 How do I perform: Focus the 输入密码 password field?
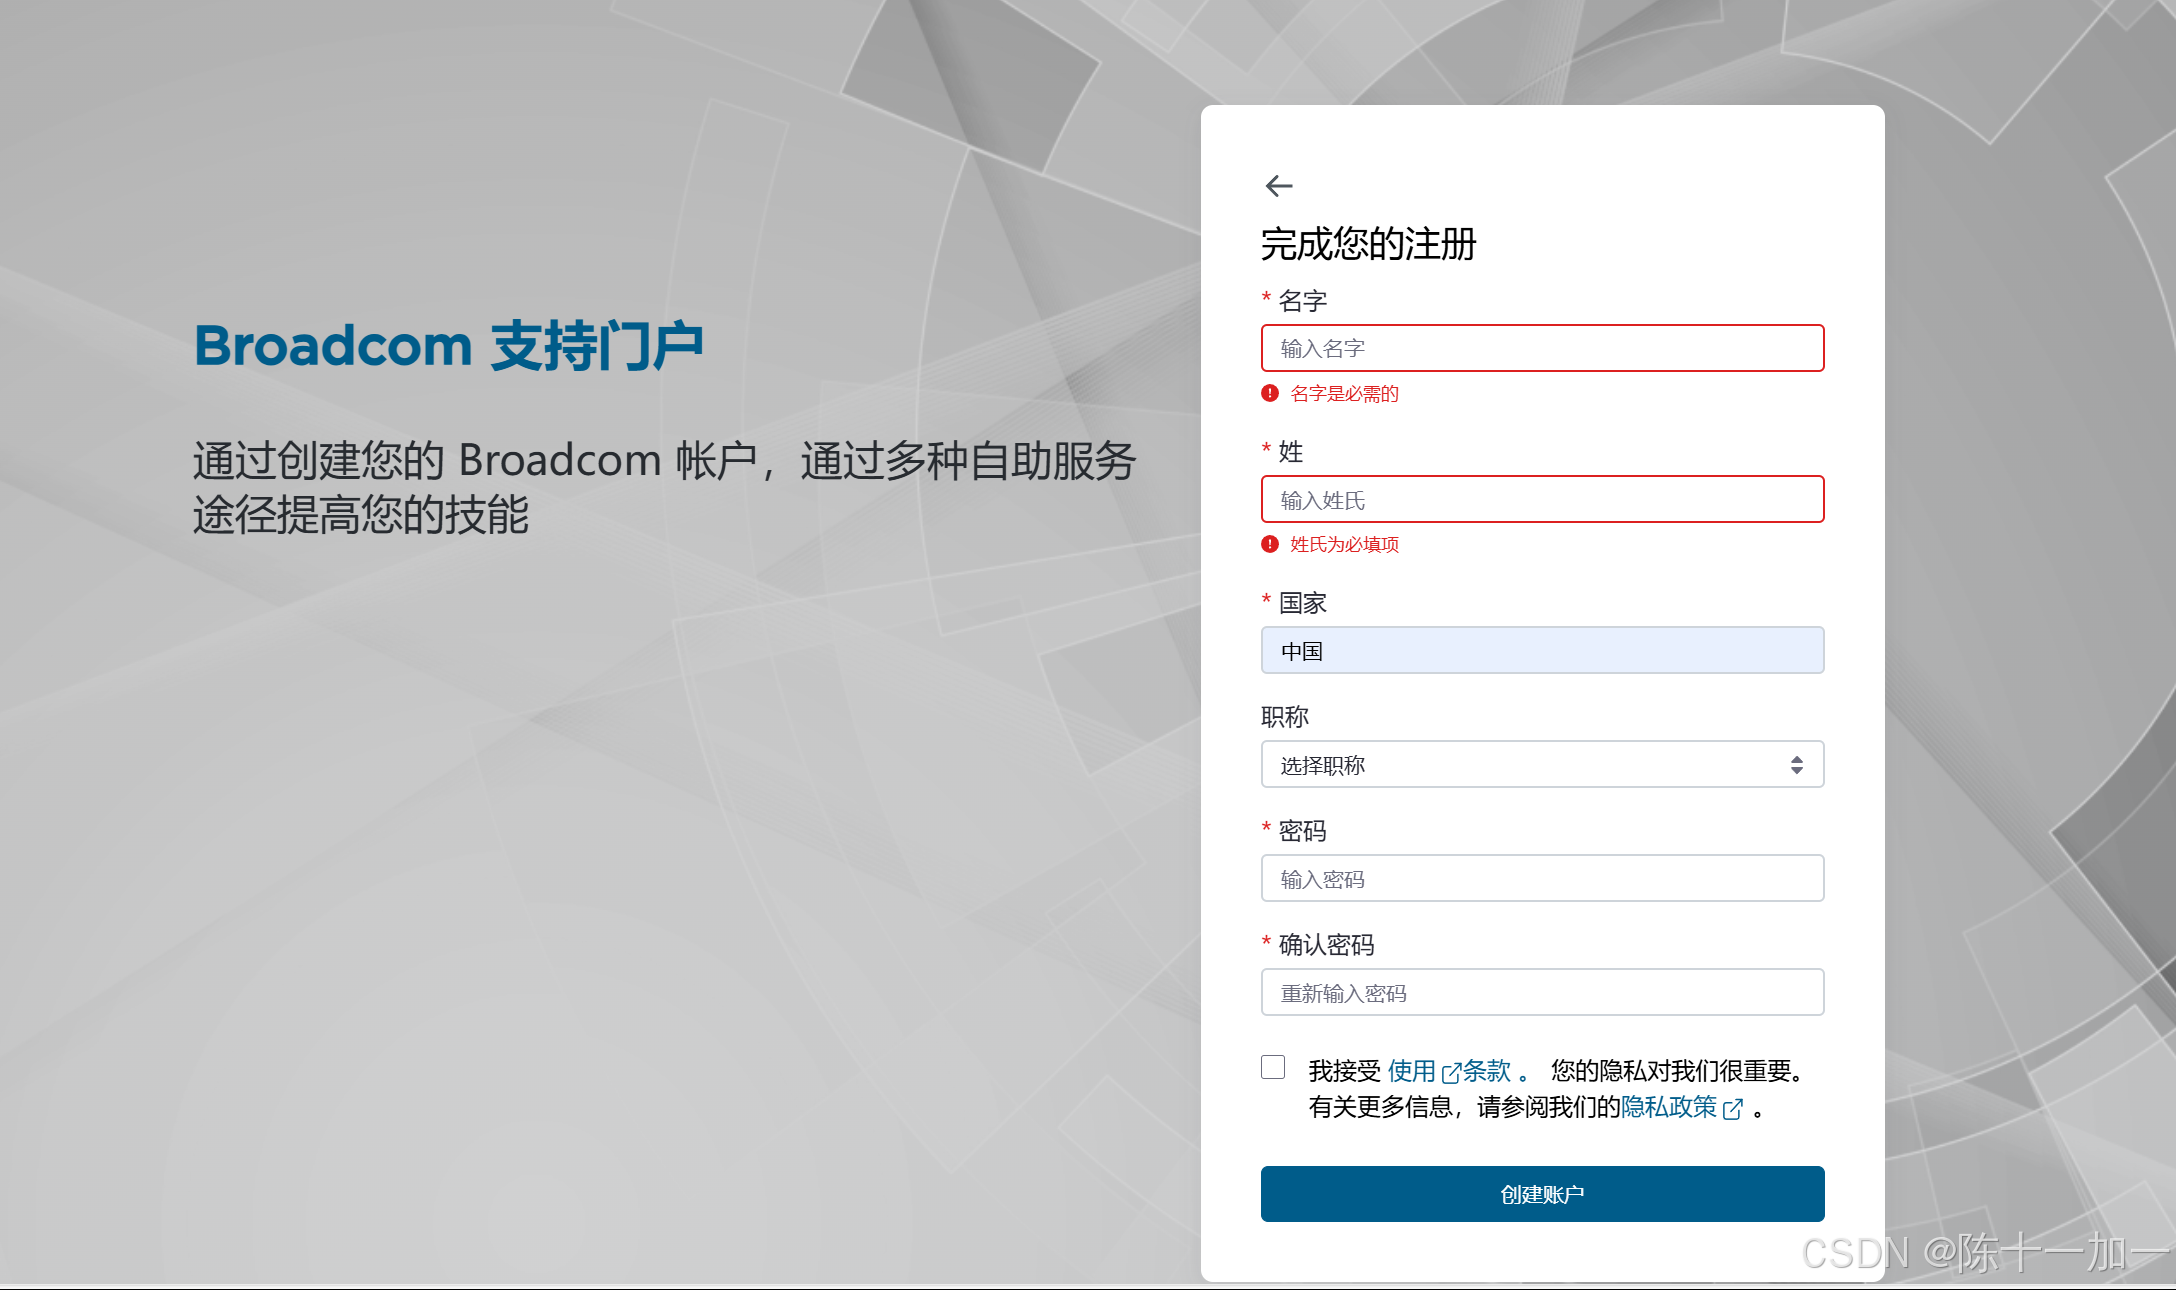coord(1542,878)
